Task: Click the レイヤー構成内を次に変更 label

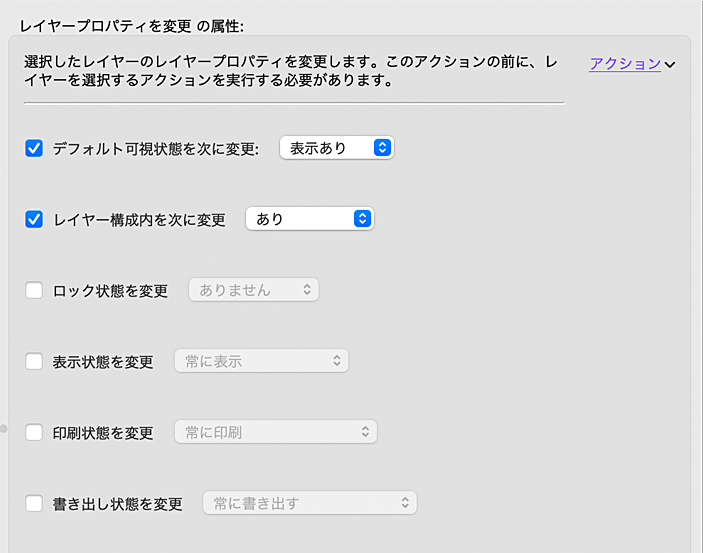Action: (139, 220)
